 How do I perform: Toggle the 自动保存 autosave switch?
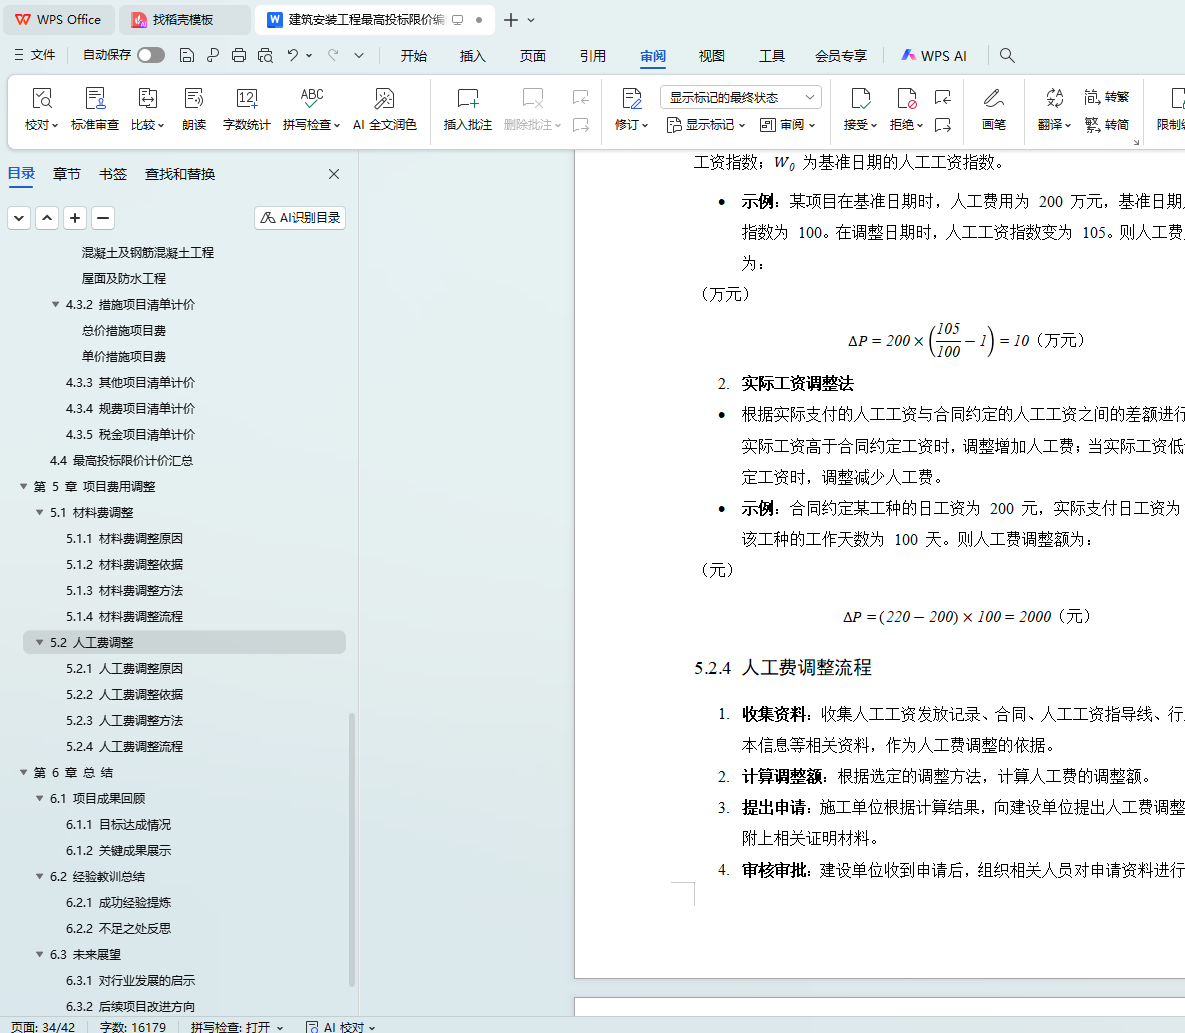coord(151,55)
